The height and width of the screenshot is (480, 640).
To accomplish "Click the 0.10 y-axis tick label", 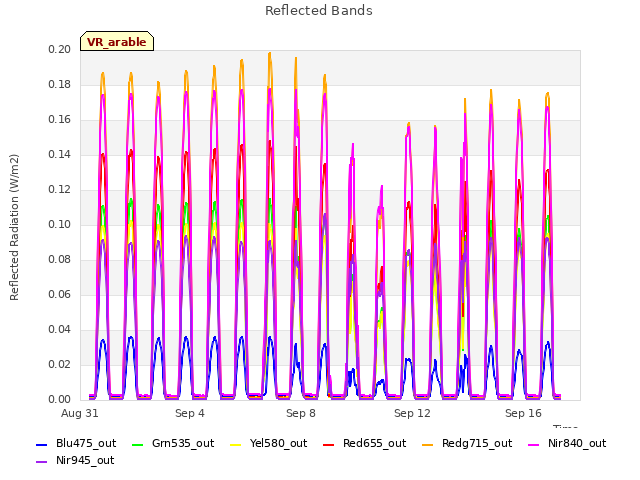I will click(60, 224).
